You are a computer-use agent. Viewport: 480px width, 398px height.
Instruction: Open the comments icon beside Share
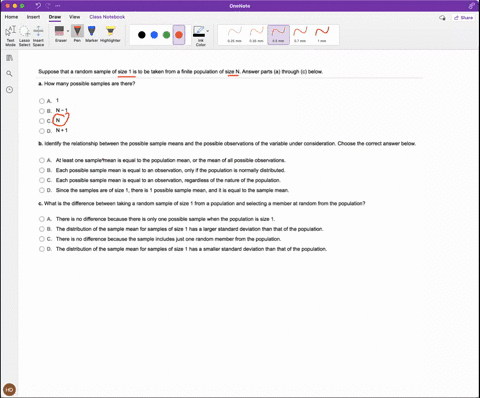442,18
